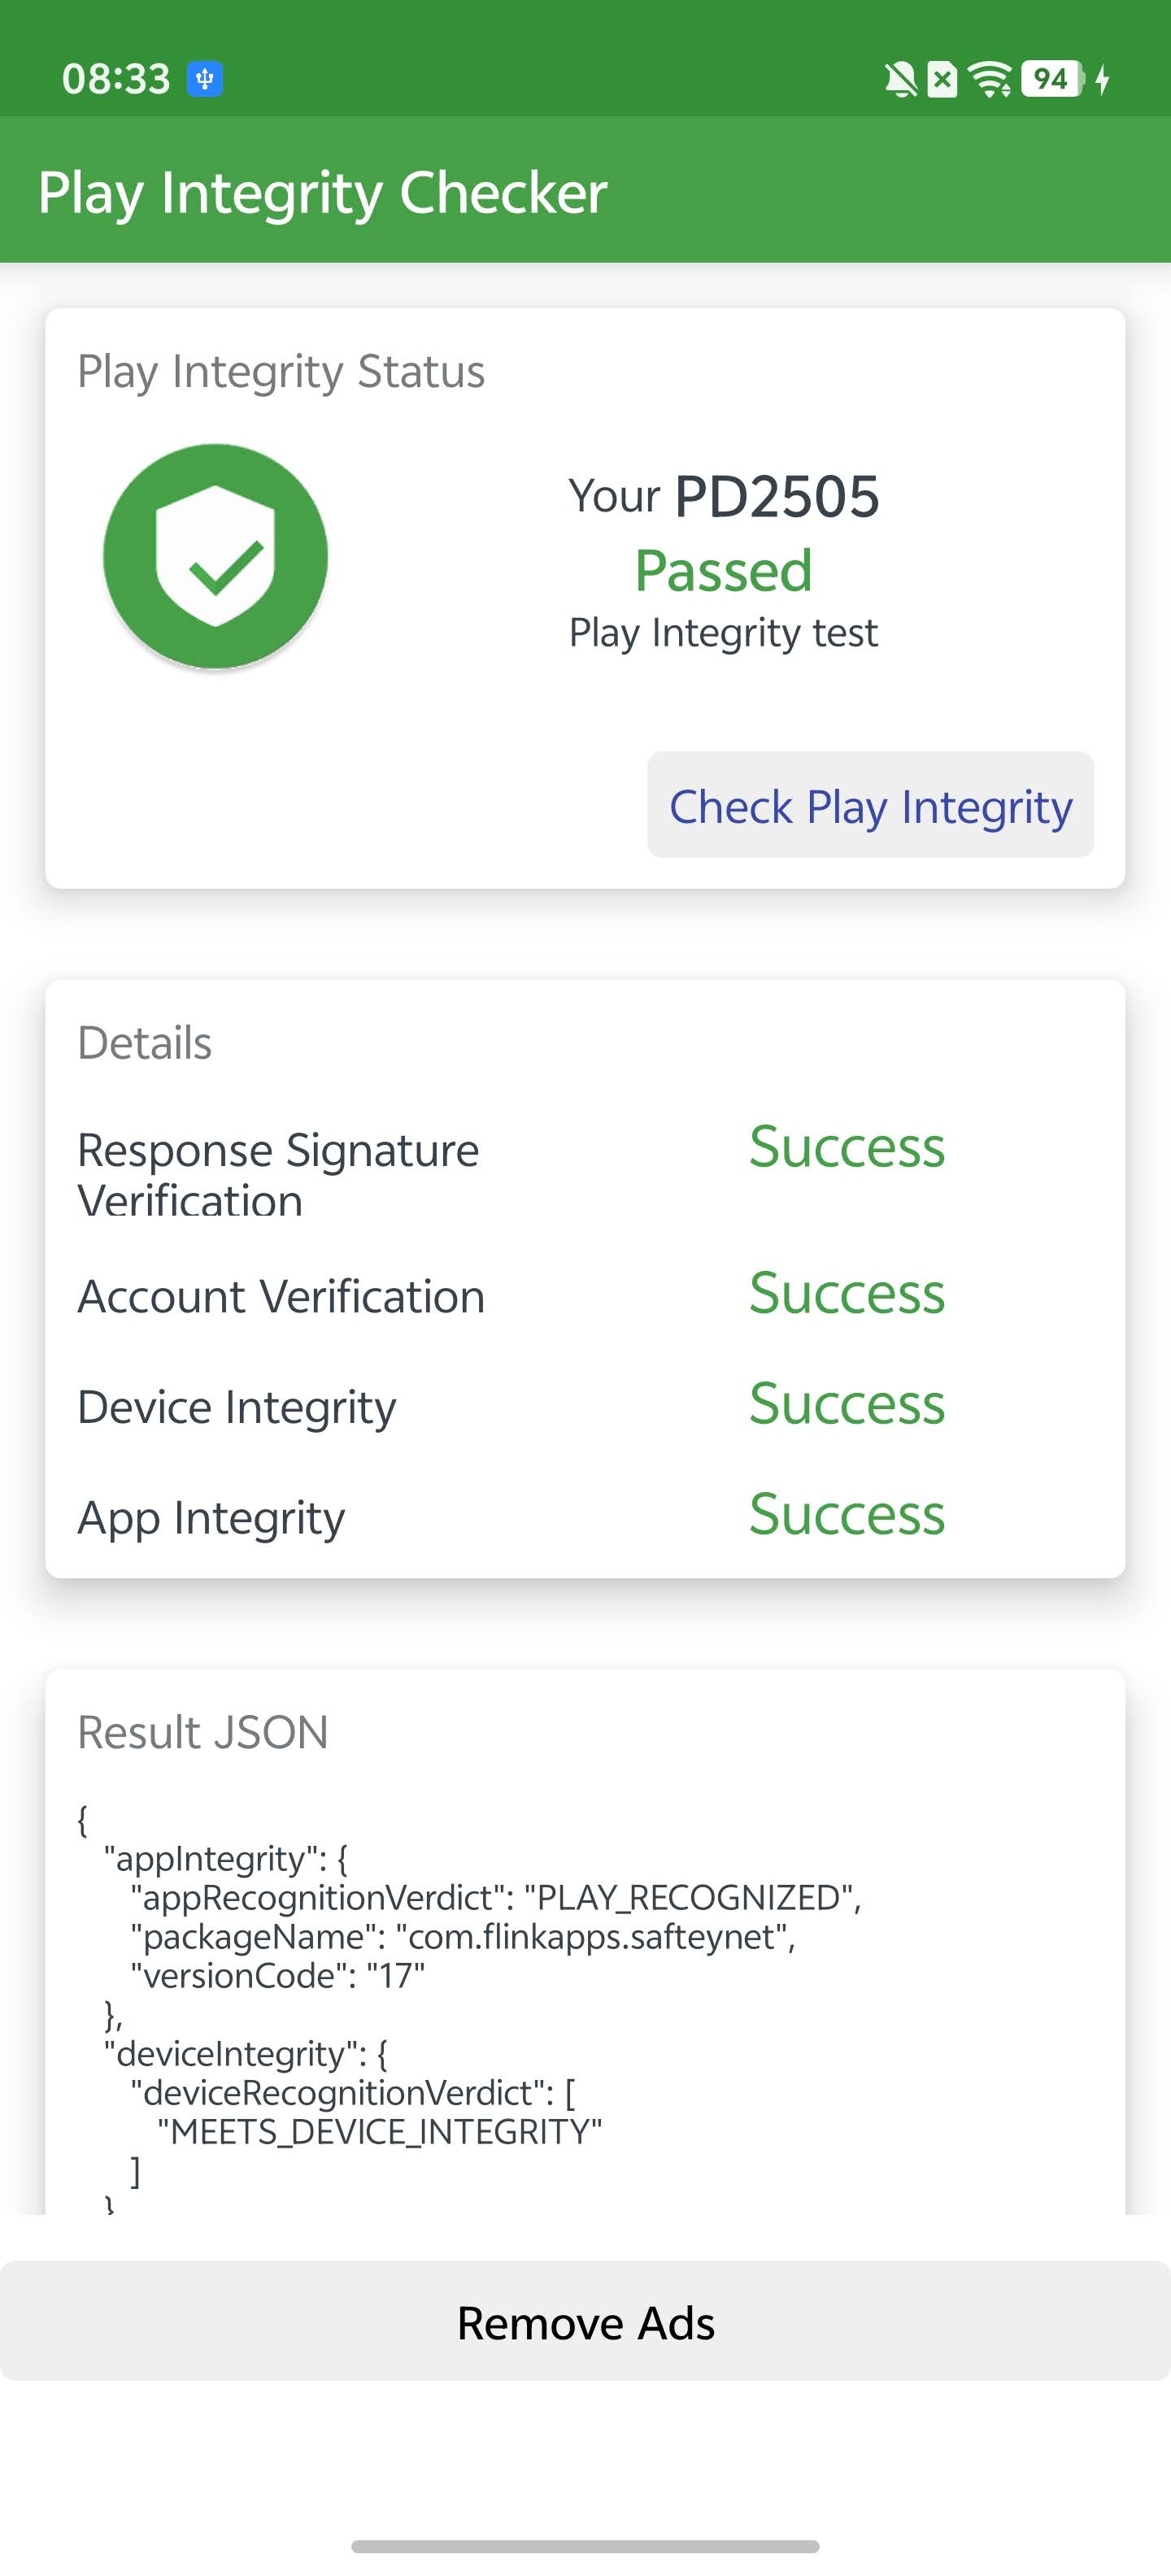This screenshot has height=2576, width=1171.
Task: Tap the Wi-Fi signal icon
Action: [x=991, y=79]
